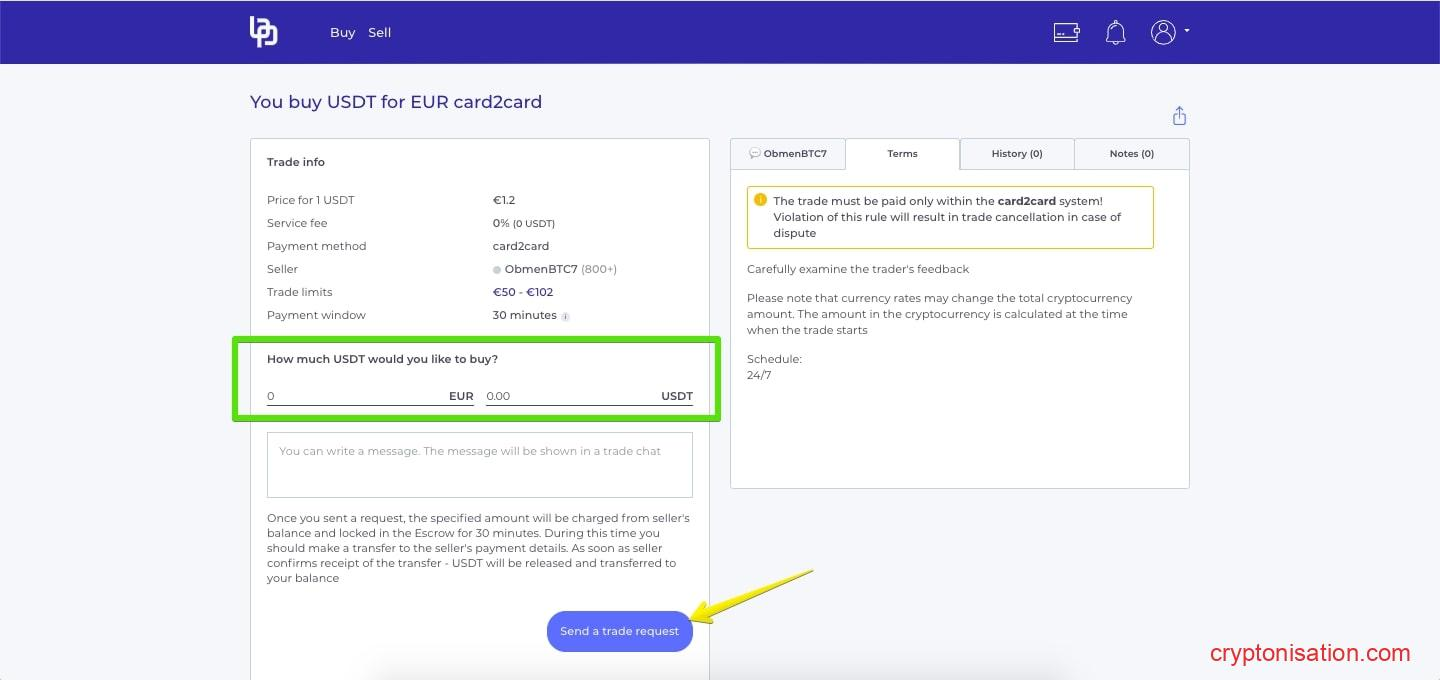Expand the account dropdown arrow
Screen dimensions: 1440x680
click(x=1187, y=31)
